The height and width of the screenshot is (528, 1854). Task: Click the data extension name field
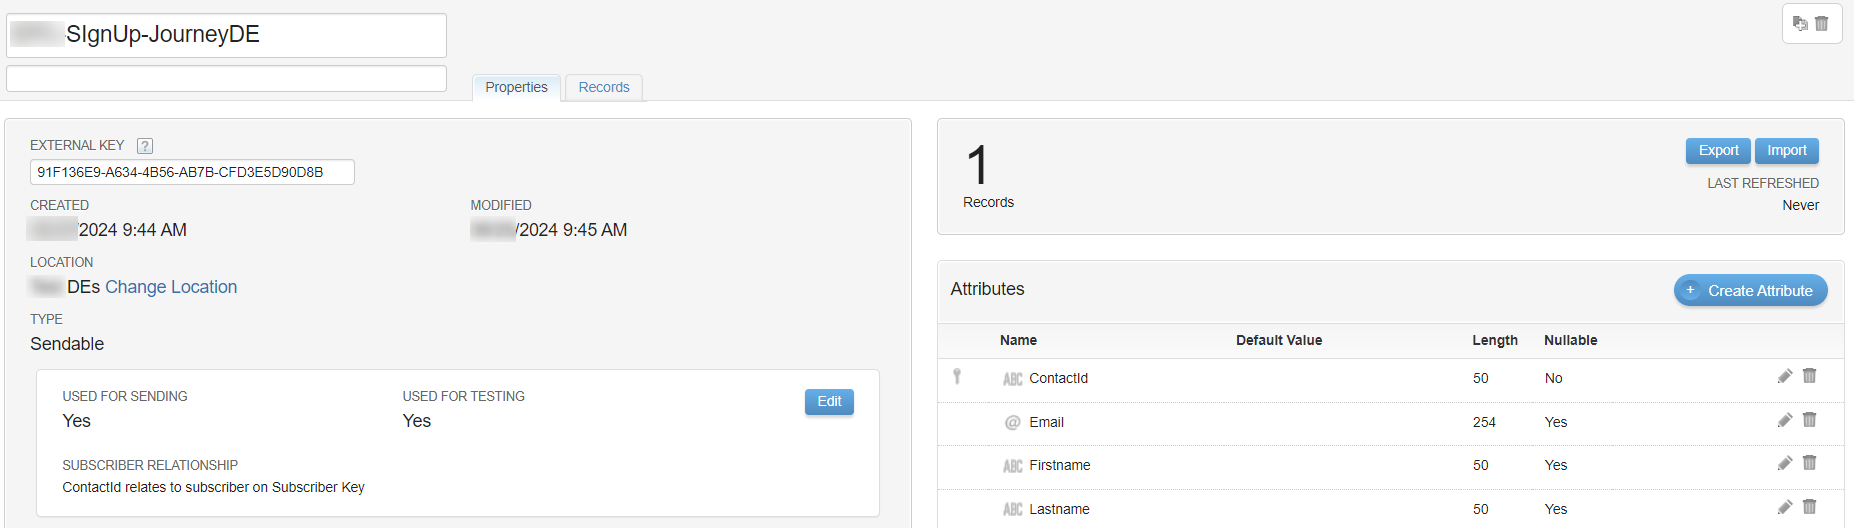point(227,35)
